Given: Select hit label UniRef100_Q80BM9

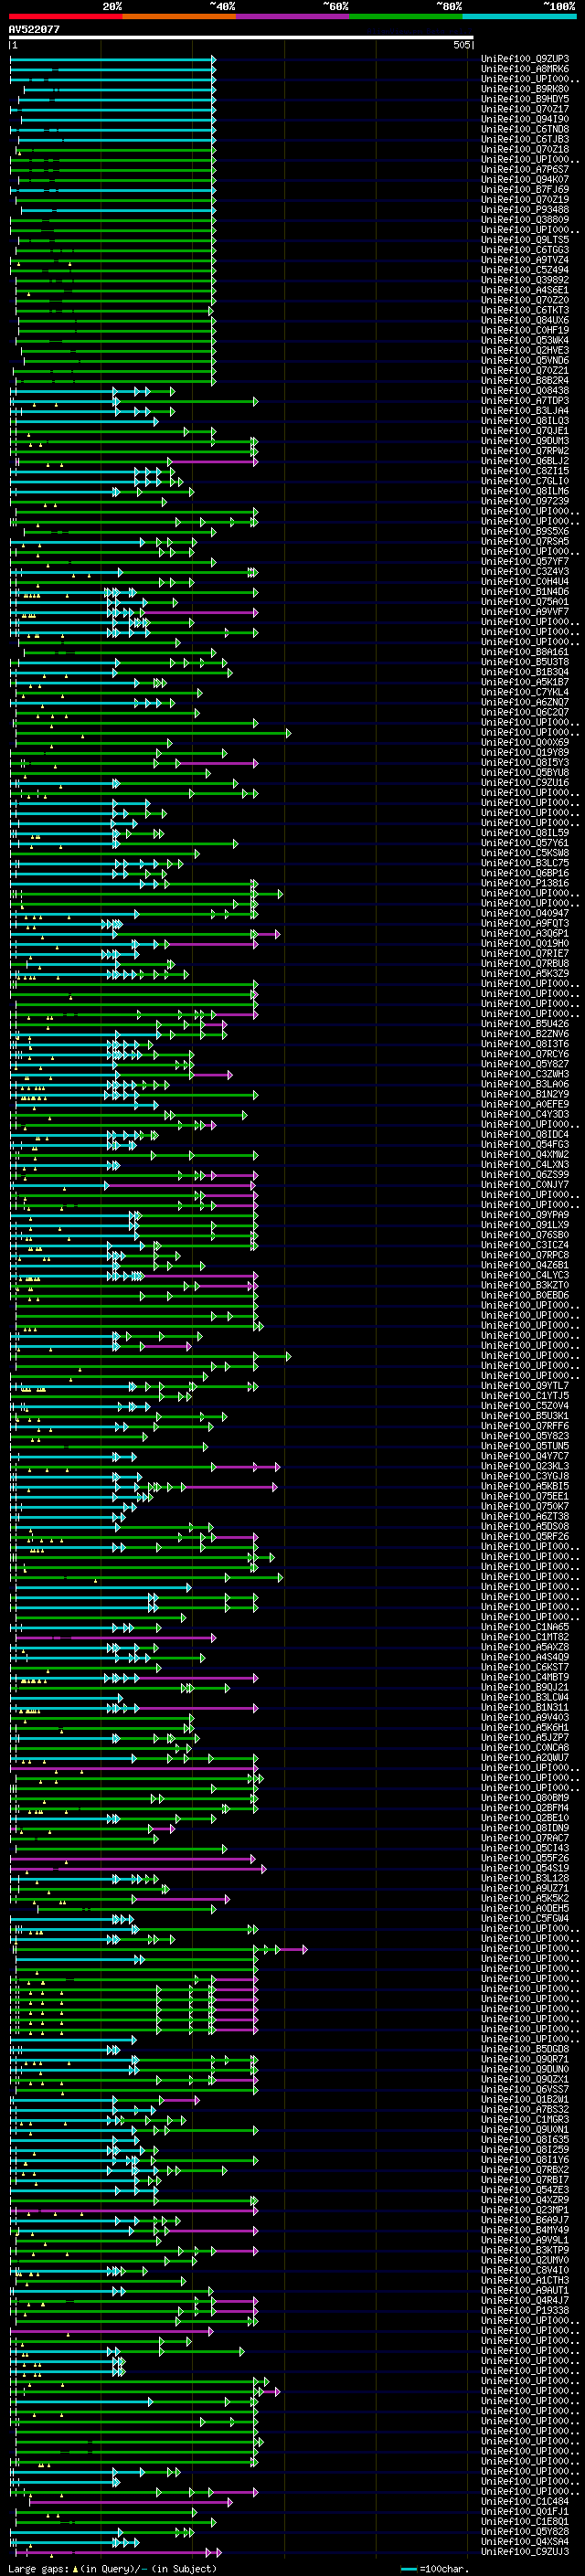Looking at the screenshot, I should pyautogui.click(x=525, y=1798).
